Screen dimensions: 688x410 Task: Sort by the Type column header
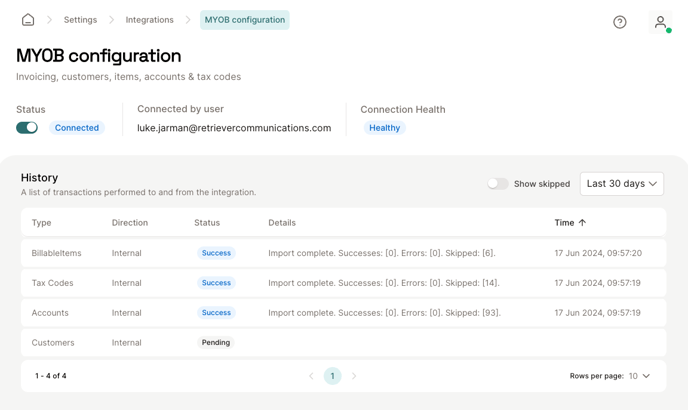(41, 223)
